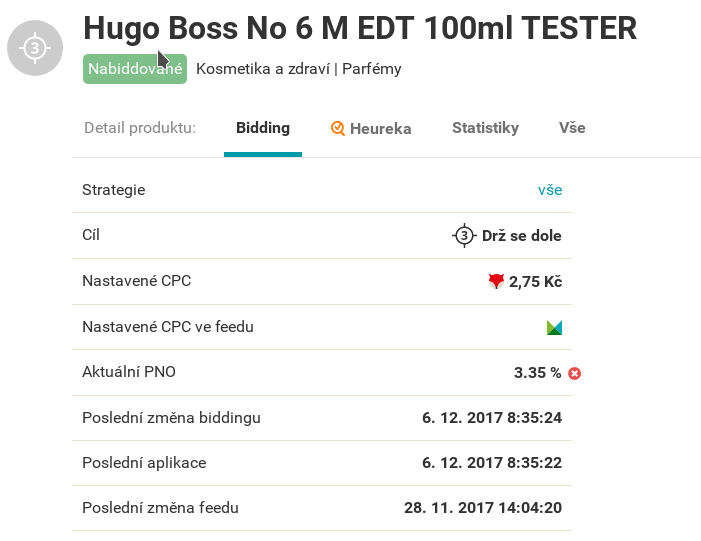Screen dimensions: 701x541
Task: Click the Poslední změna biddingu timestamp
Action: point(492,418)
